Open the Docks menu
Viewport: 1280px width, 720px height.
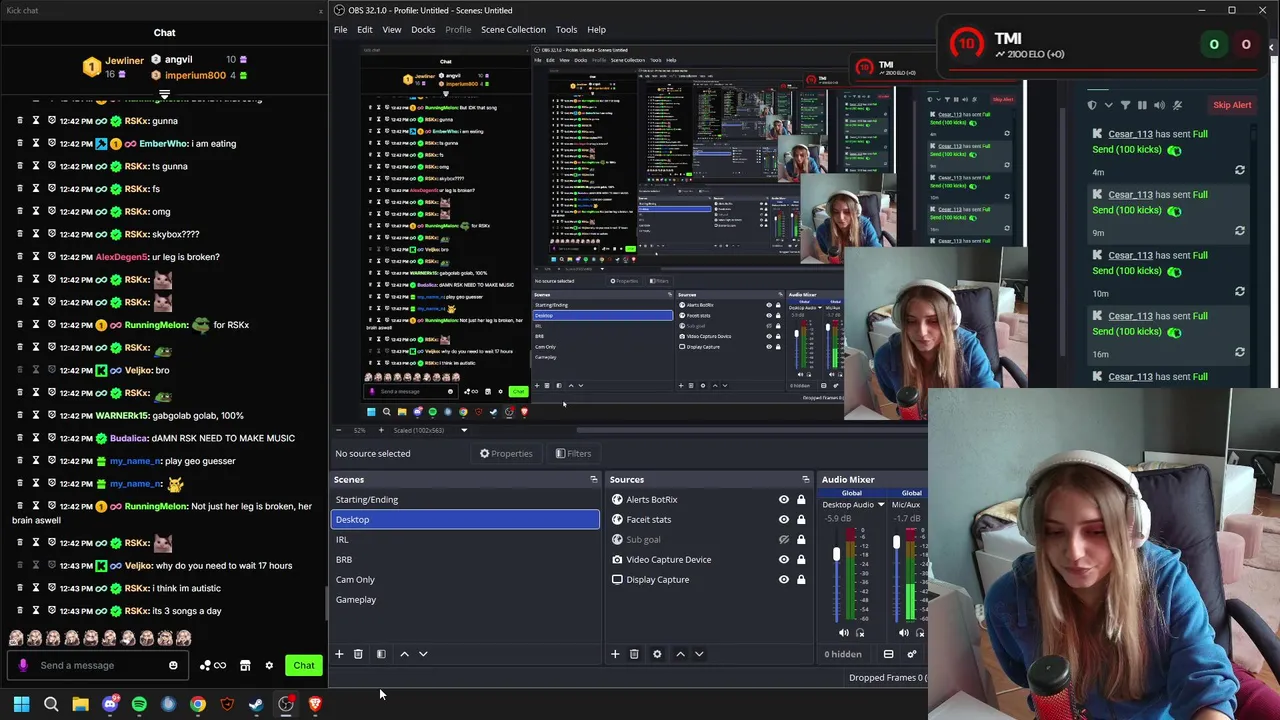423,30
